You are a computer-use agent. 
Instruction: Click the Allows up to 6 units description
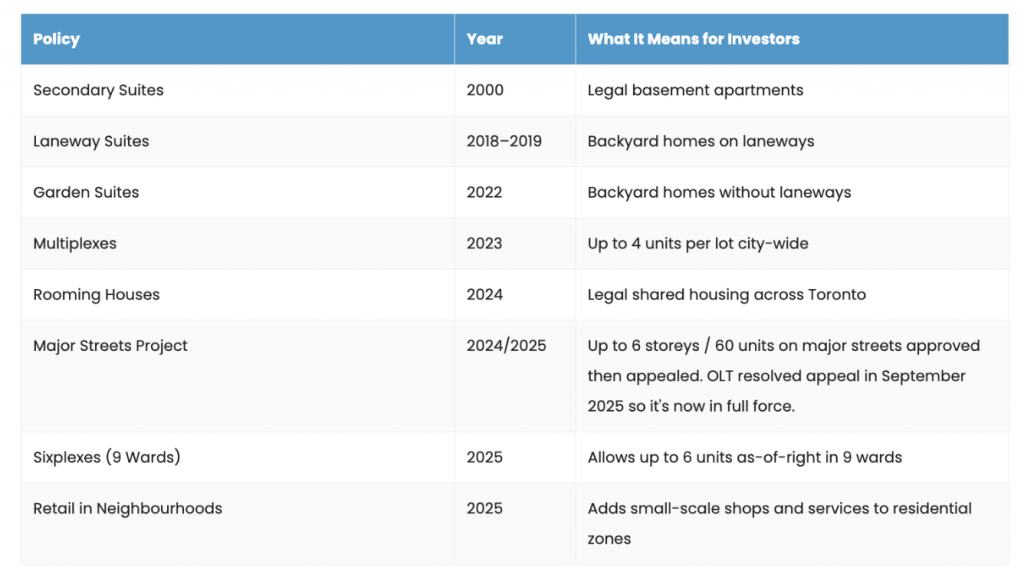[x=744, y=457]
